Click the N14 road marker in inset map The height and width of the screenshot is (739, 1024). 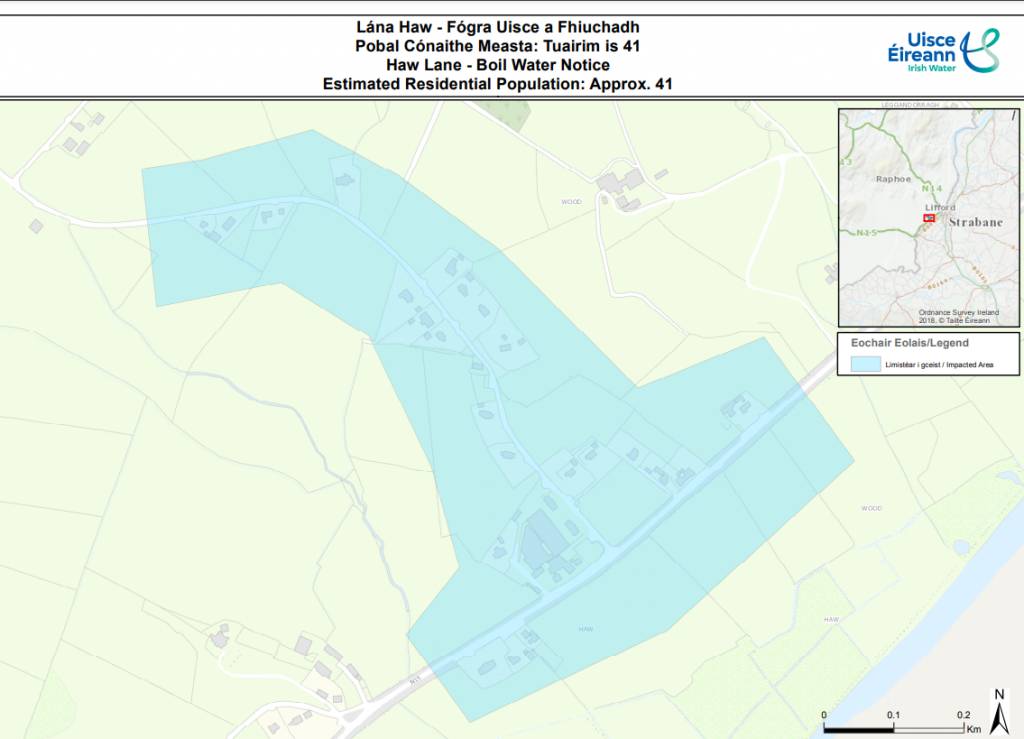tap(931, 188)
